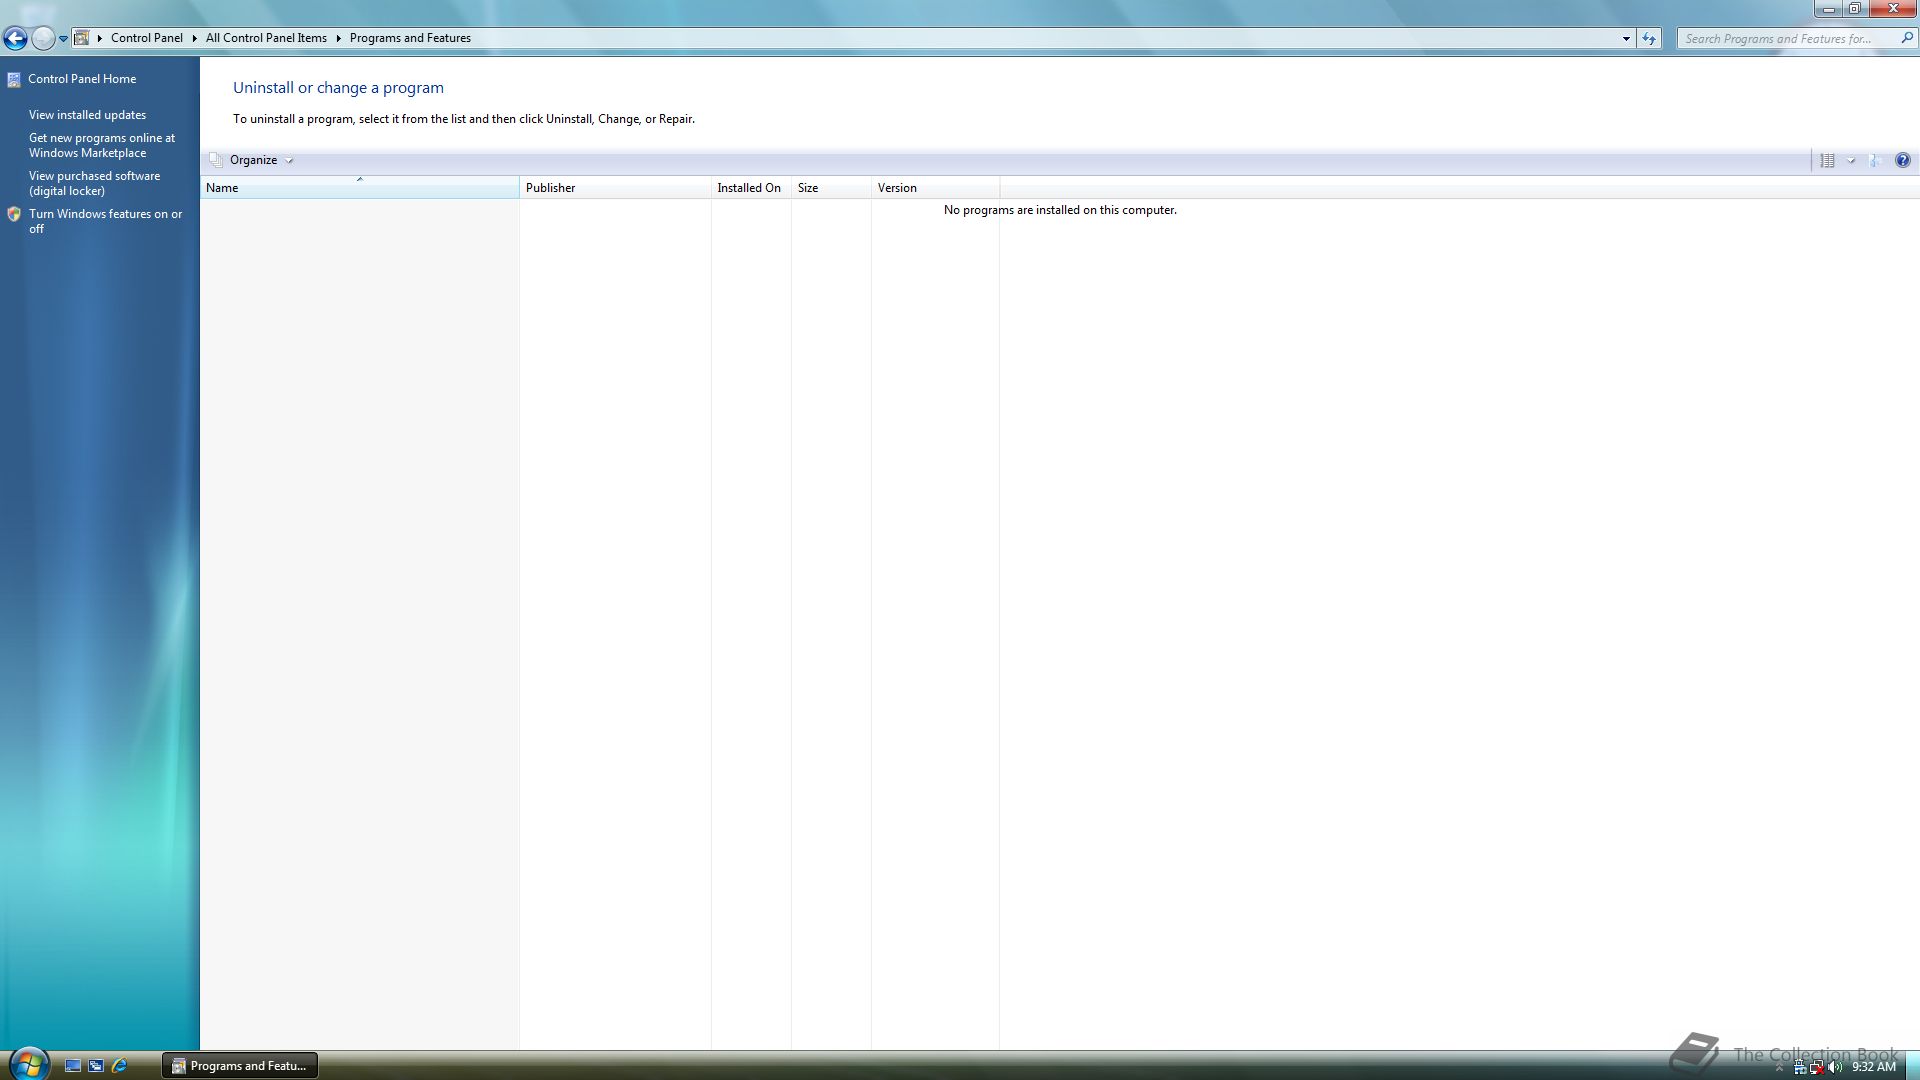1920x1080 pixels.
Task: Expand arrow after All Control Panel Items
Action: tap(338, 38)
